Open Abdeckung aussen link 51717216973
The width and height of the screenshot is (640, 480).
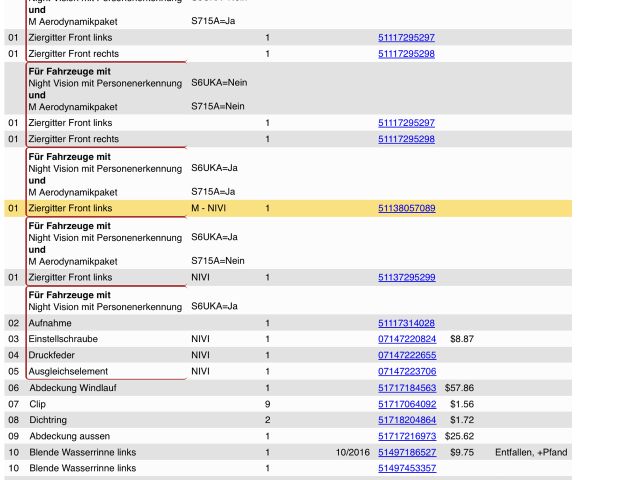pyautogui.click(x=406, y=436)
